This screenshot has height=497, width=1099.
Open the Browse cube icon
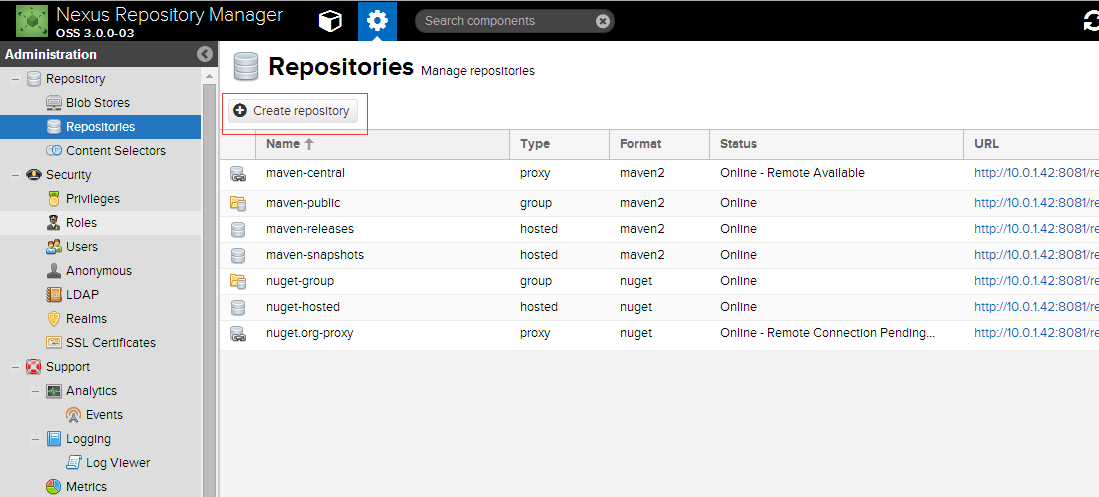(330, 21)
